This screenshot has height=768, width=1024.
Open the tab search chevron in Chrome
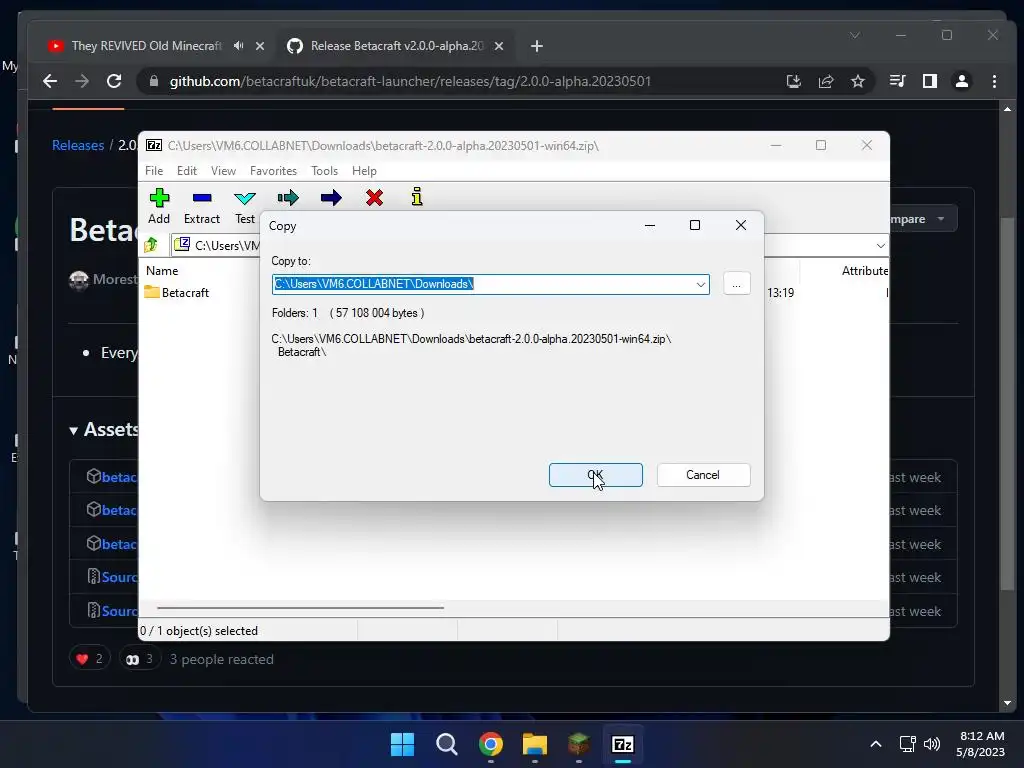click(855, 35)
